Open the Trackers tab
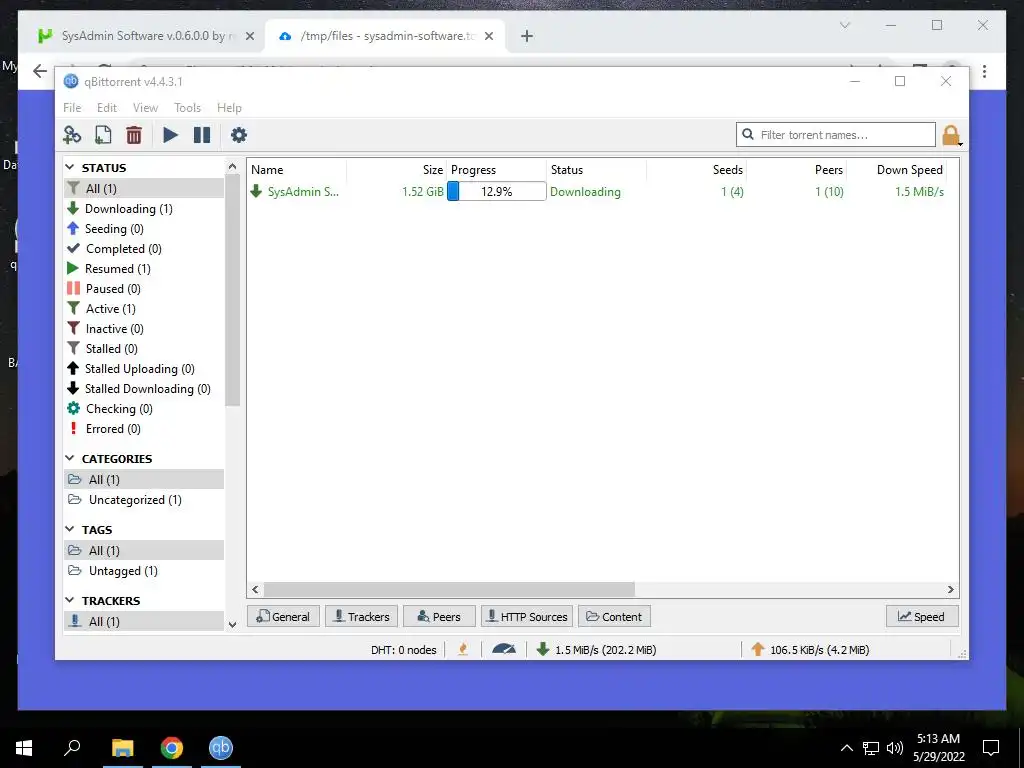The height and width of the screenshot is (768, 1024). click(361, 616)
